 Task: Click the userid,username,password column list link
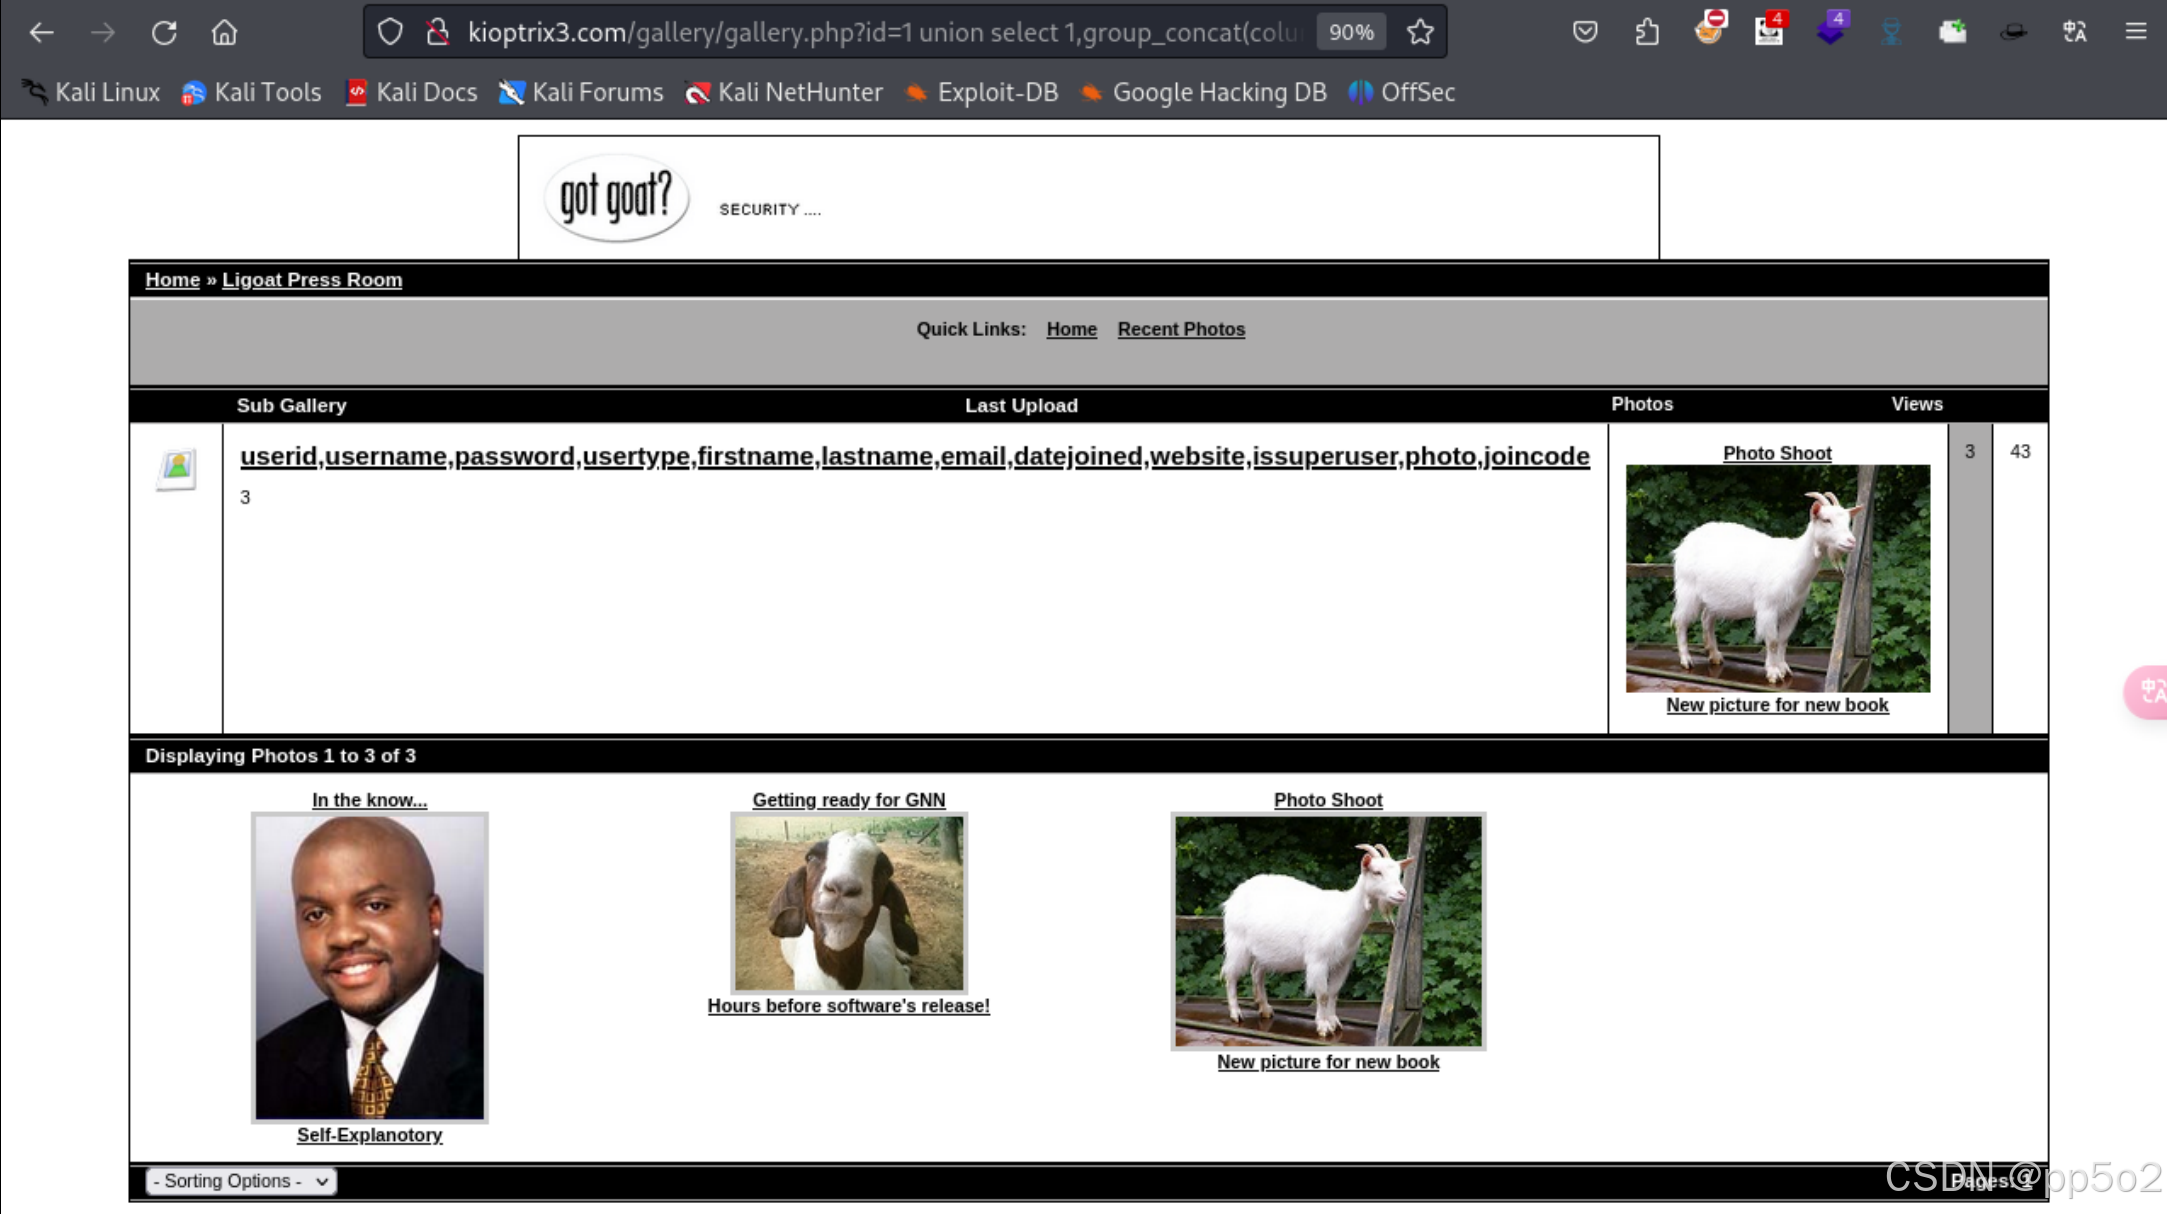pos(914,456)
